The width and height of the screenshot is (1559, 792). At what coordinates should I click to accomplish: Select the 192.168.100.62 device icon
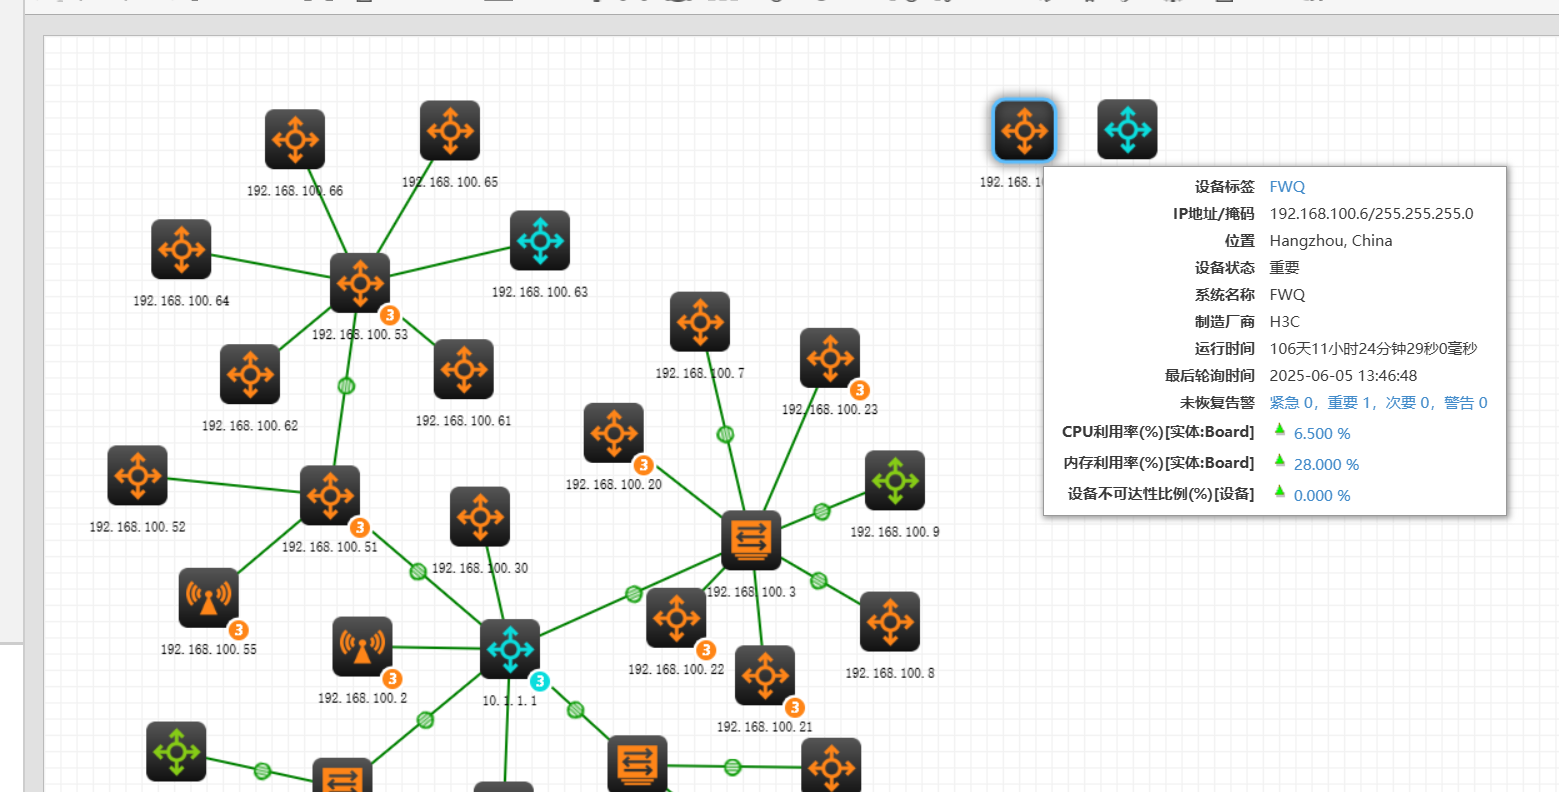coord(250,374)
